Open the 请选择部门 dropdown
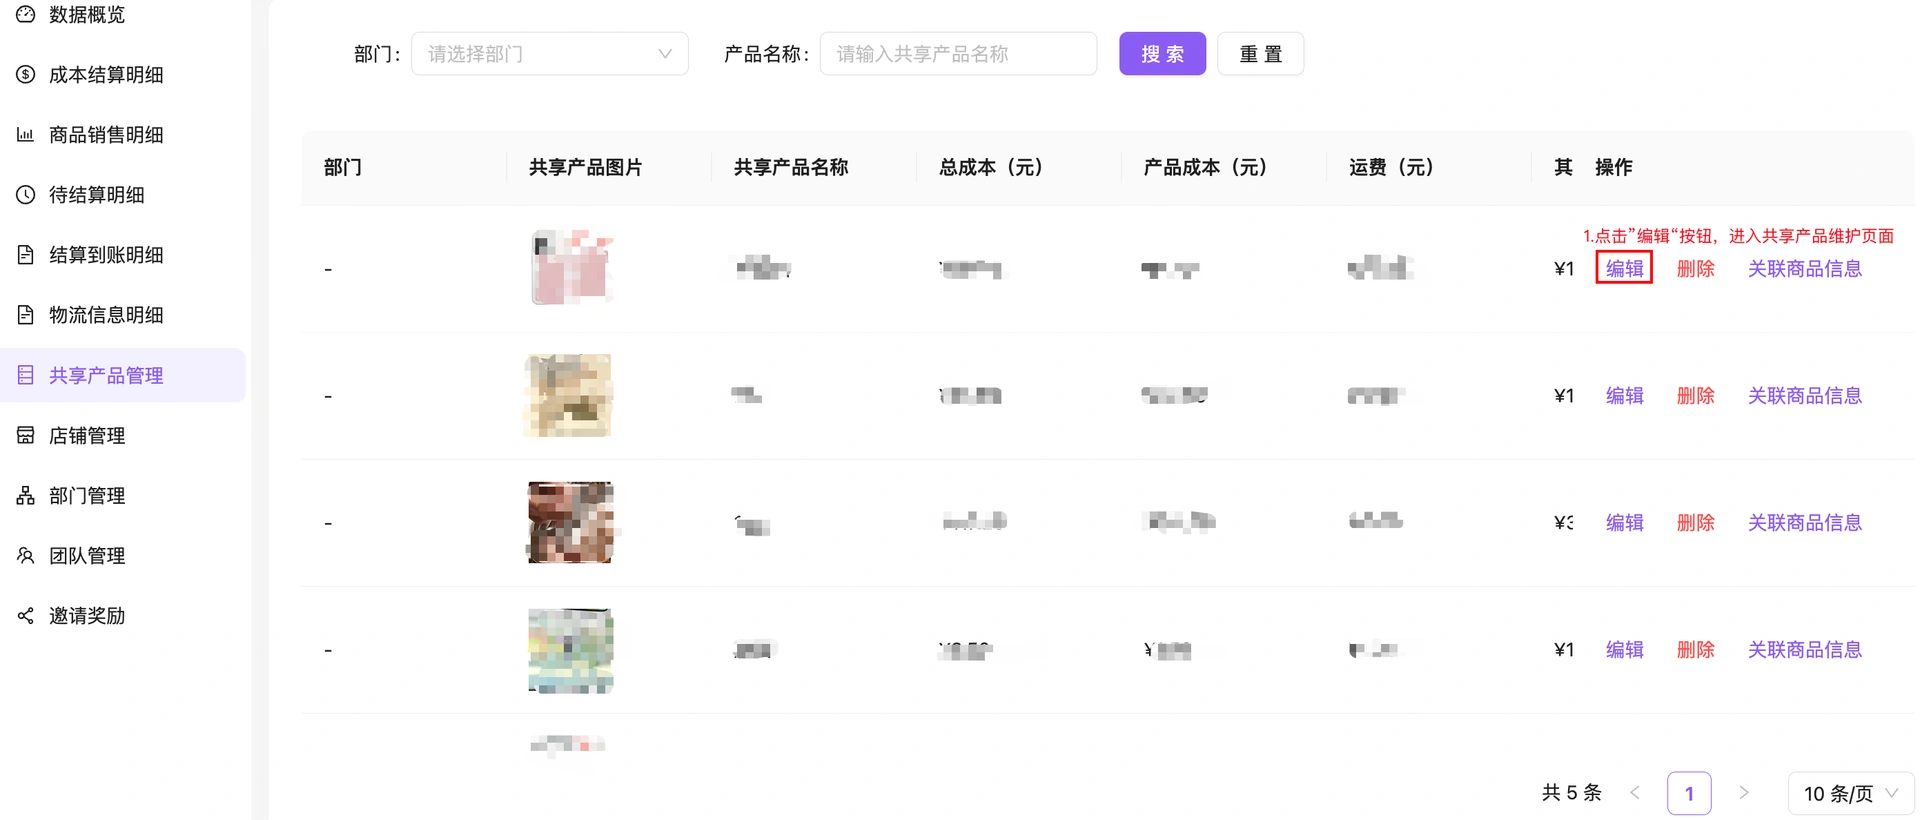1920x820 pixels. [550, 54]
